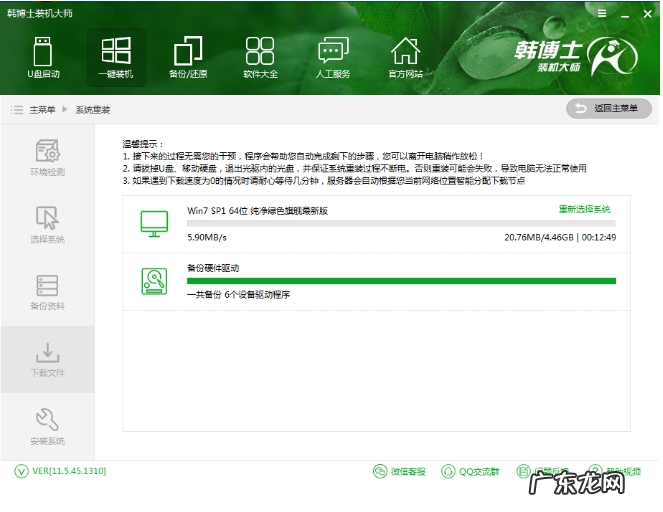
Task: Click 一共备份 6个设备驱动程序 text
Action: [238, 295]
